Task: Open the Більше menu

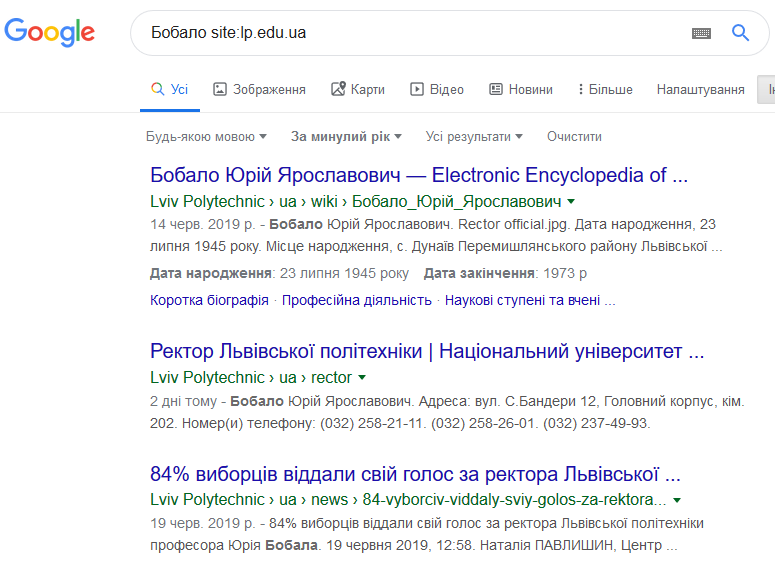Action: tap(605, 89)
